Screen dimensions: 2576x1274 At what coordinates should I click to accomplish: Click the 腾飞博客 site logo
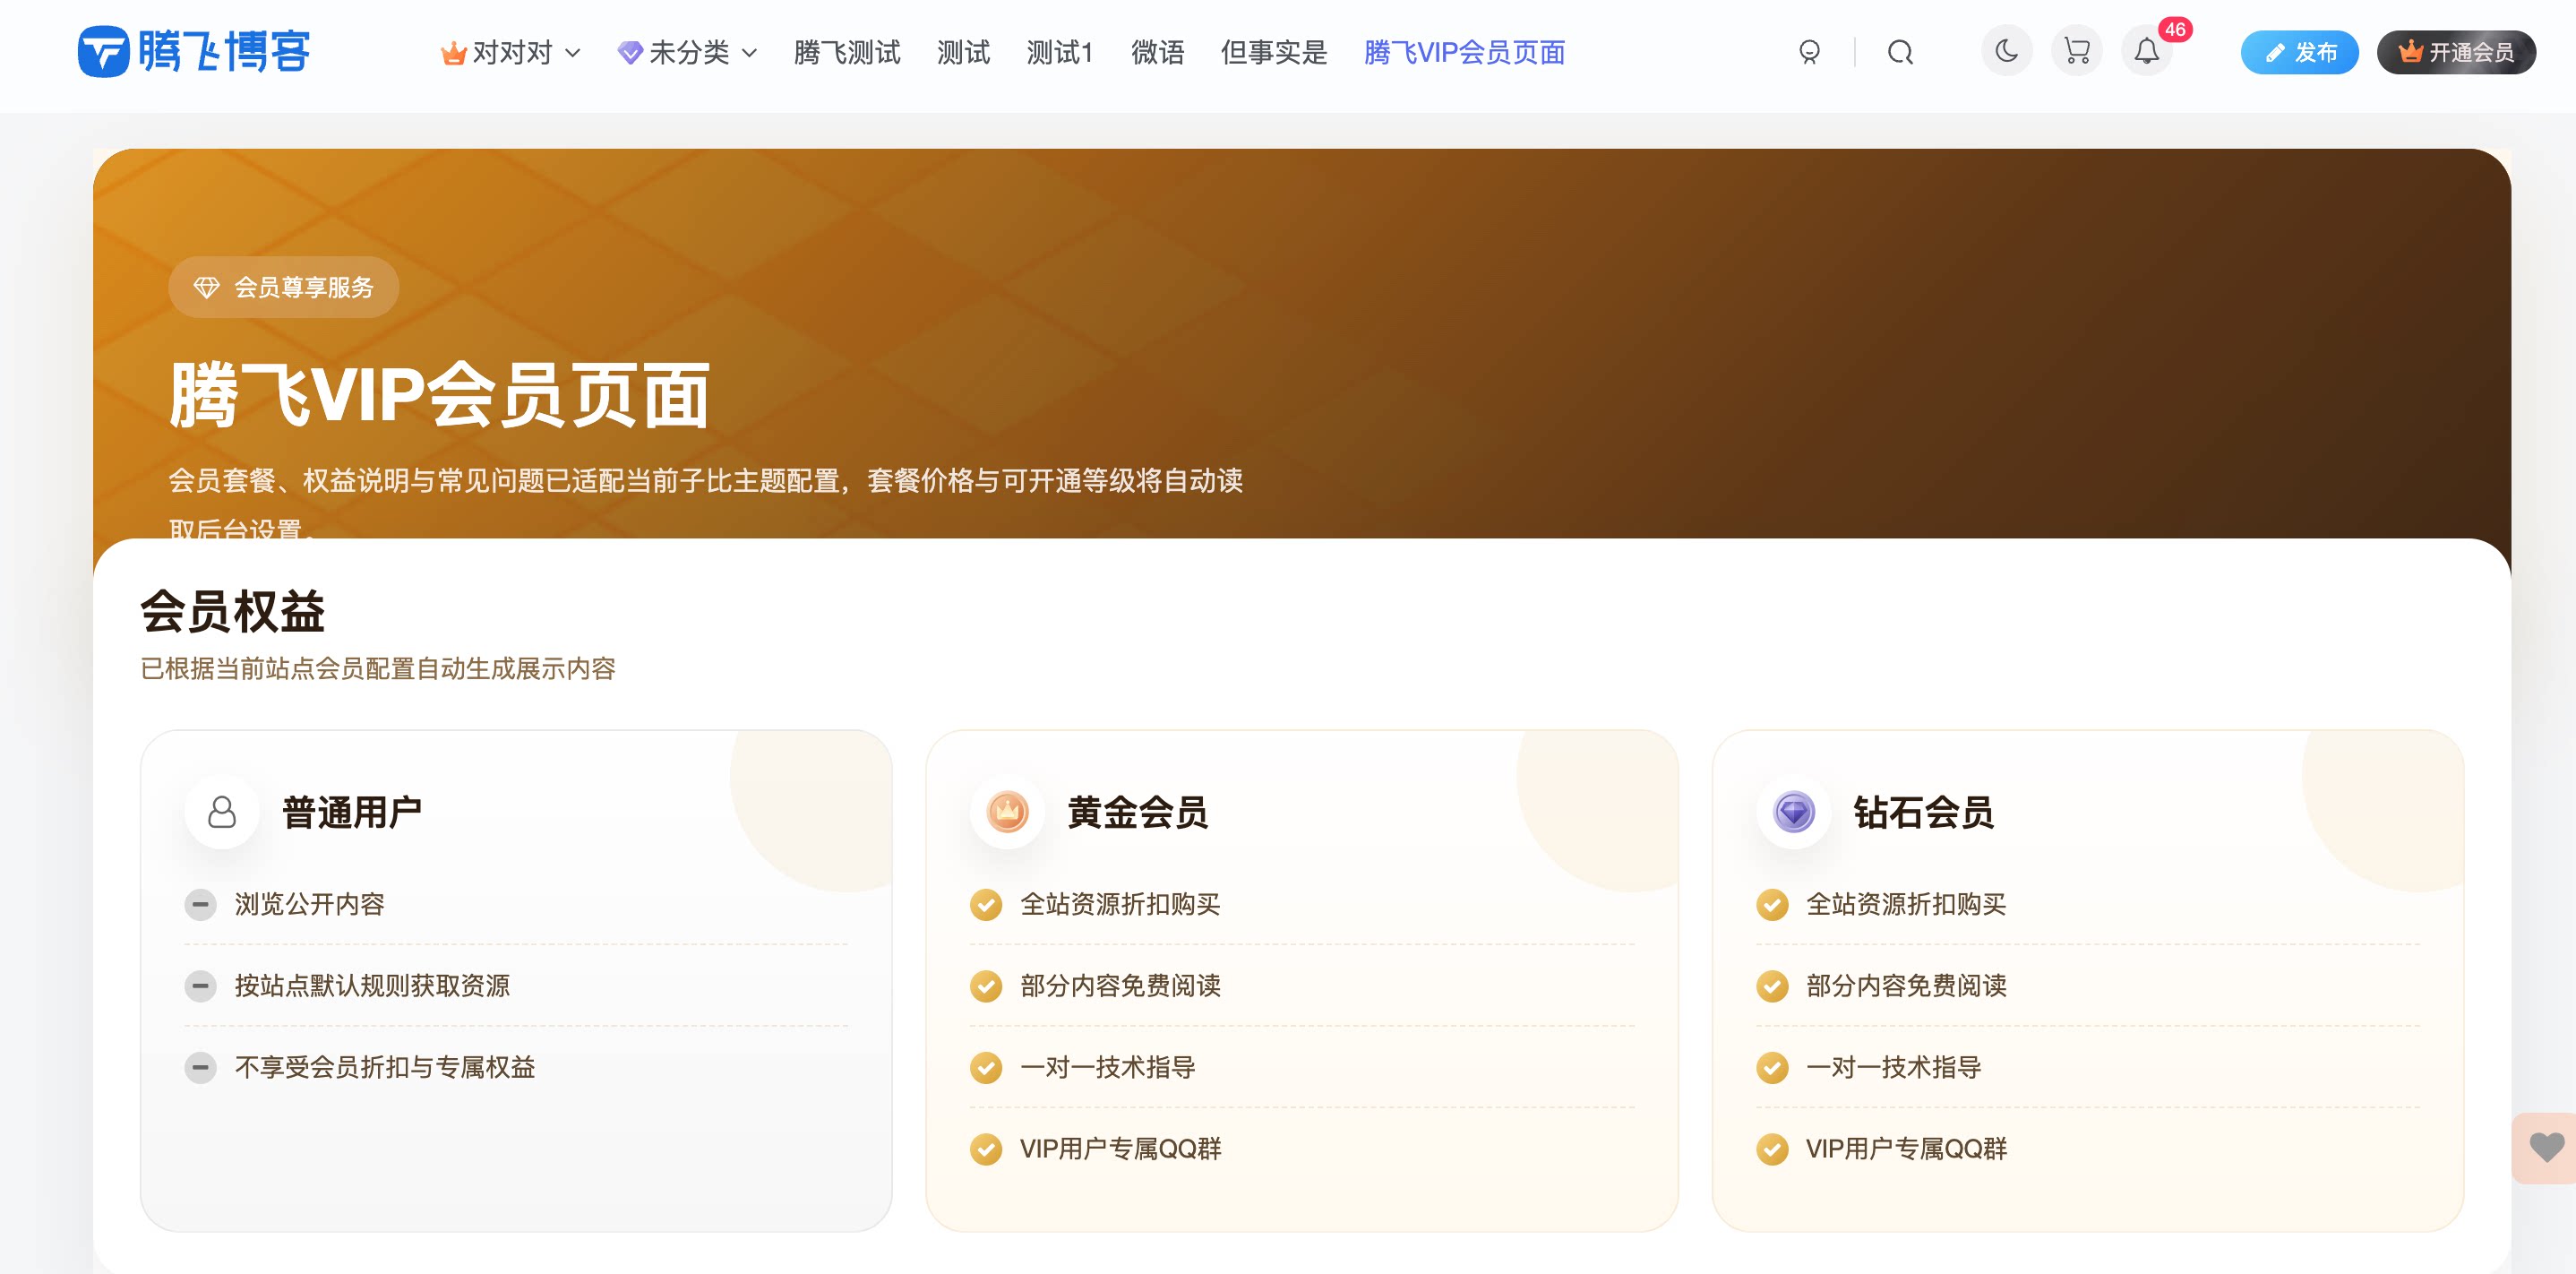pyautogui.click(x=195, y=52)
